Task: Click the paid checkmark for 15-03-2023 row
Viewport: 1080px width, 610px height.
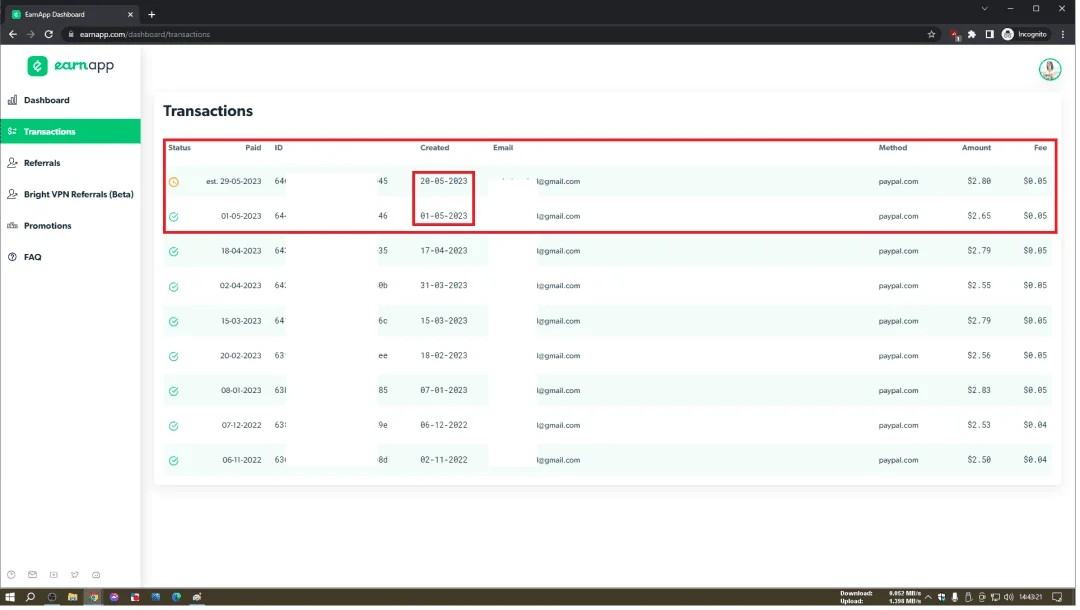Action: tap(174, 322)
